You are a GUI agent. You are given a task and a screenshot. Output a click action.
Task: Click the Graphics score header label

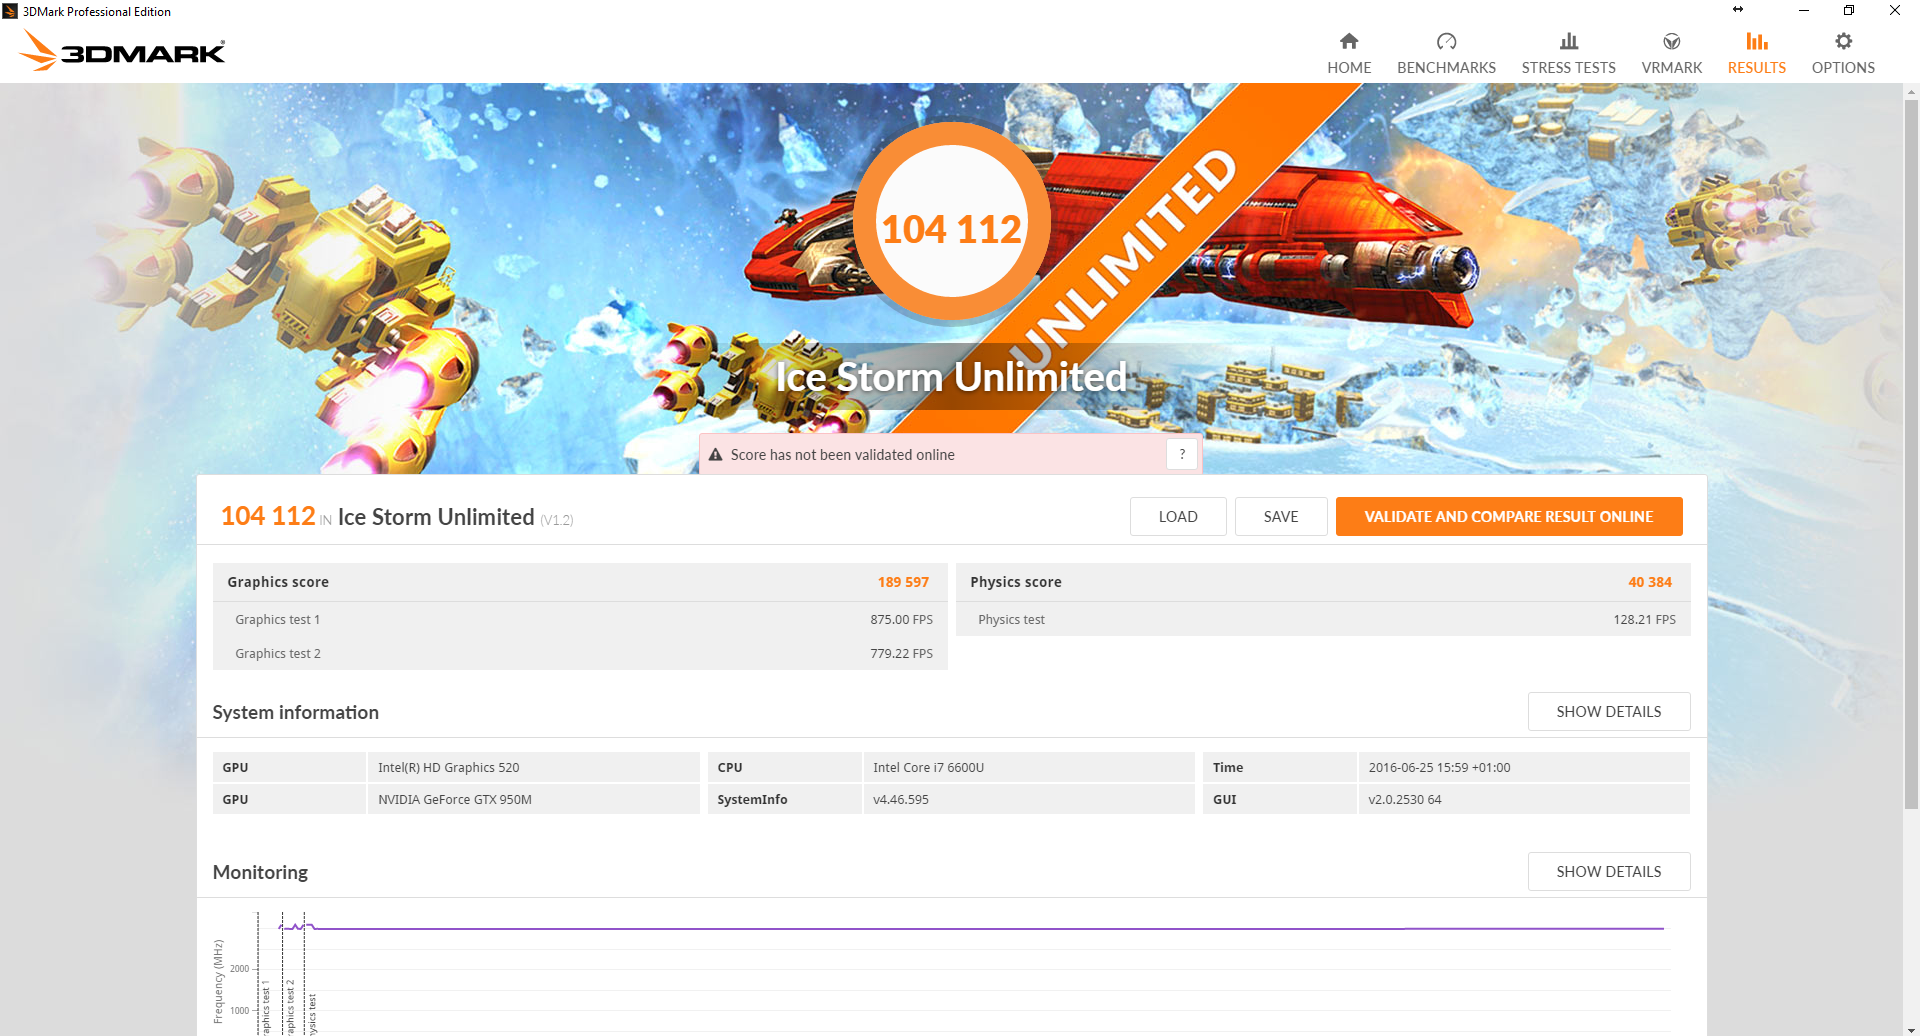coord(278,582)
